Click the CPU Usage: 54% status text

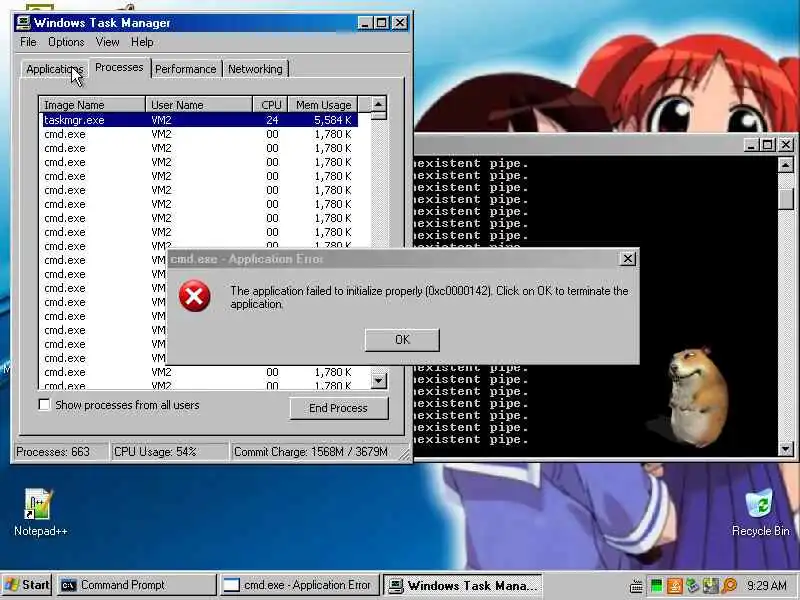click(x=155, y=452)
